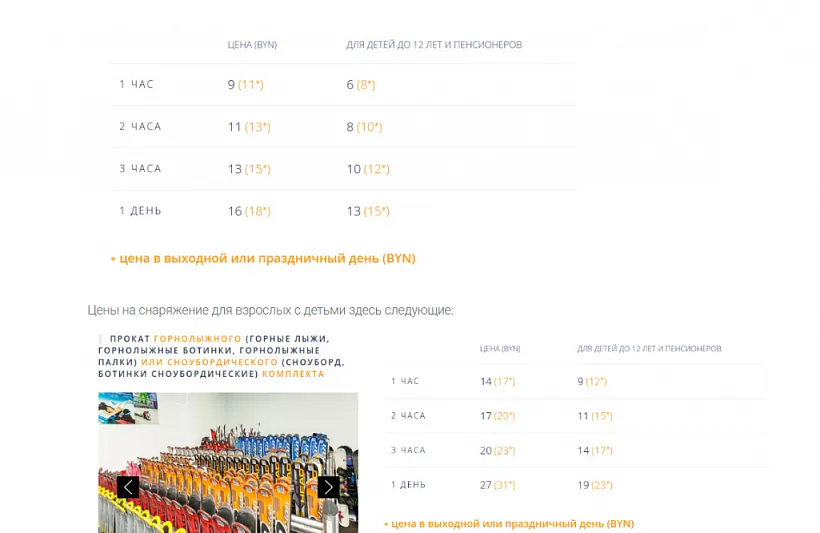
Task: Click the 20 (23*) price cell
Action: (497, 450)
